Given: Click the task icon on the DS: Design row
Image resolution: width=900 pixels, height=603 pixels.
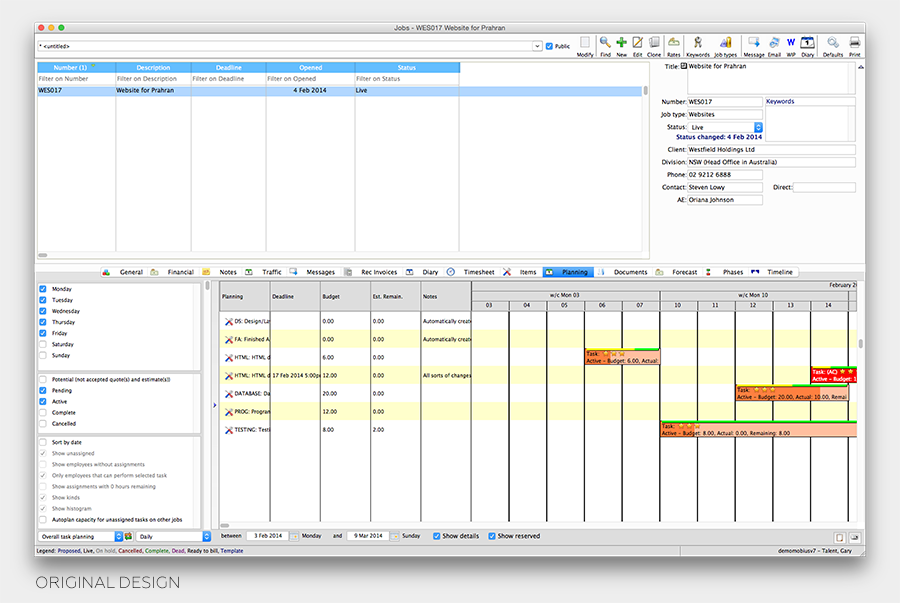Looking at the screenshot, I should tap(228, 321).
